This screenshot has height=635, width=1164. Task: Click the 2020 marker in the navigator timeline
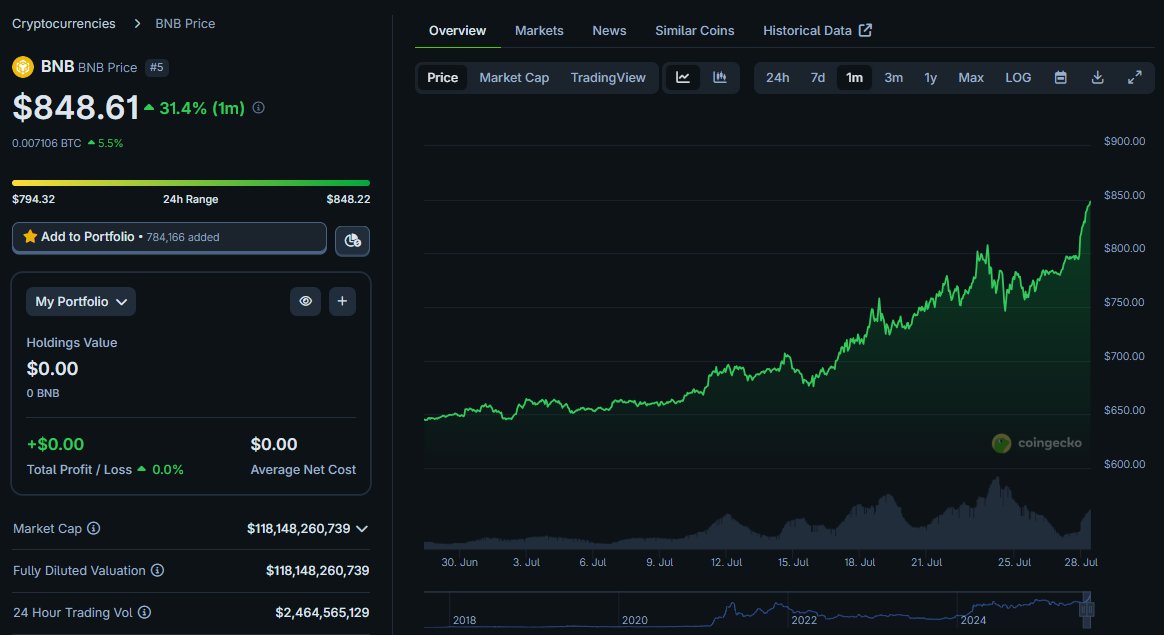635,619
